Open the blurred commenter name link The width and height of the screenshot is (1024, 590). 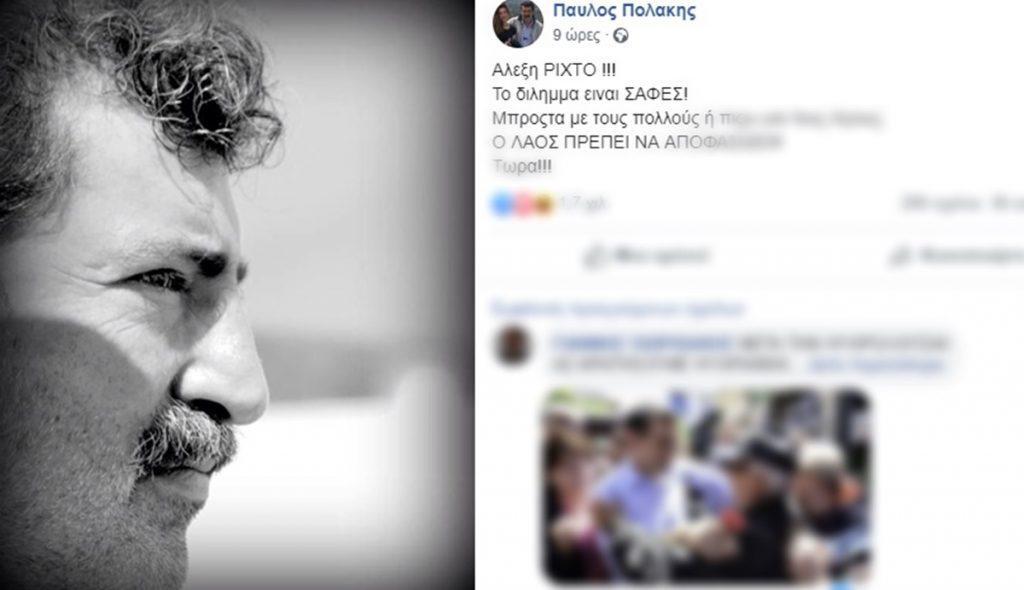pyautogui.click(x=642, y=342)
